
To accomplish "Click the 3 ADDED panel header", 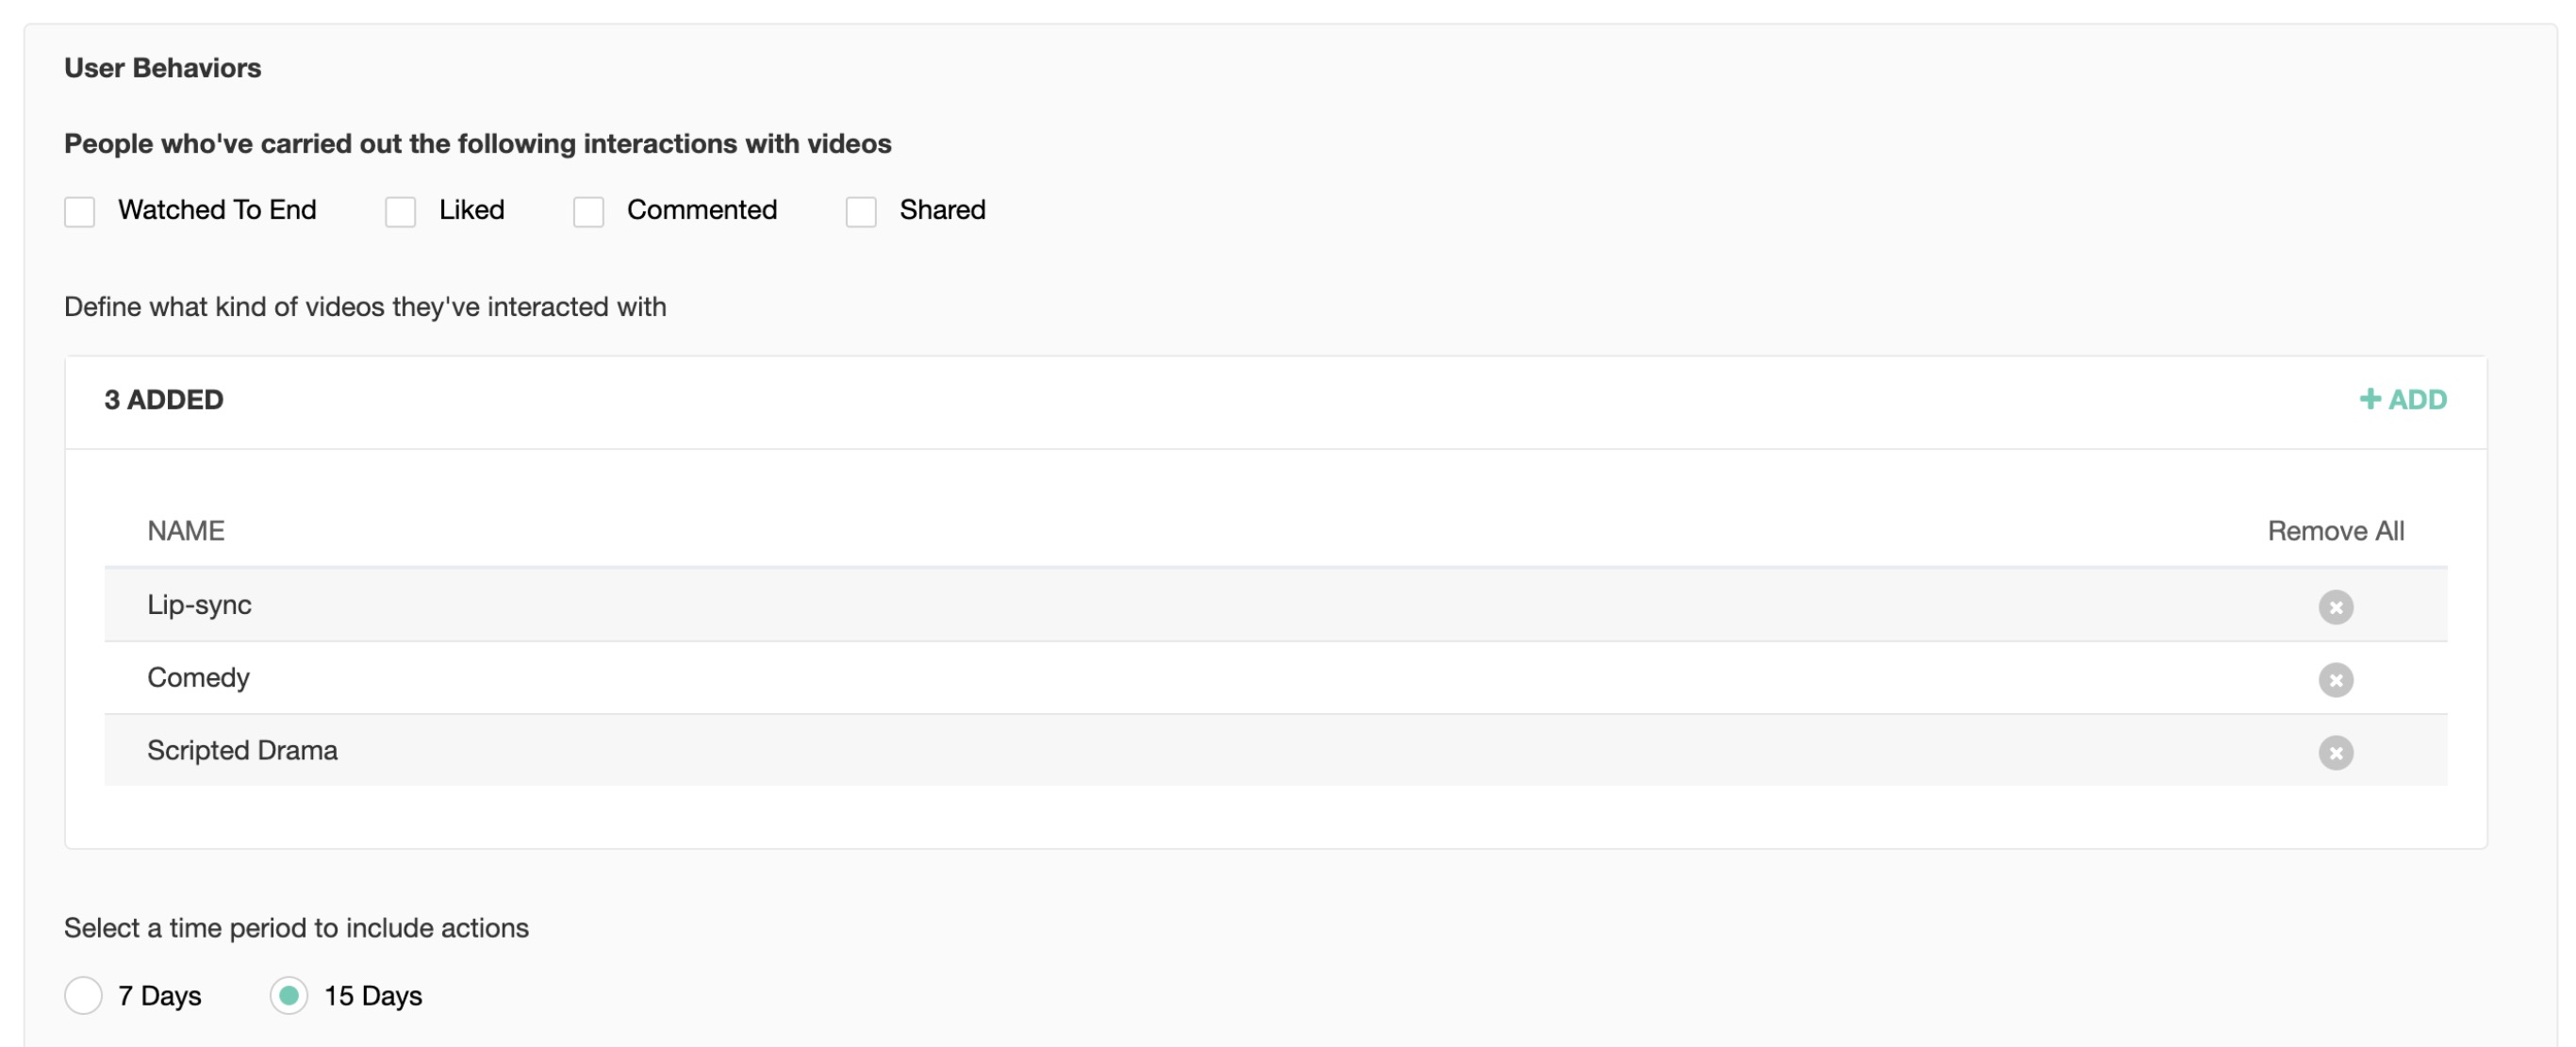I will tap(164, 400).
